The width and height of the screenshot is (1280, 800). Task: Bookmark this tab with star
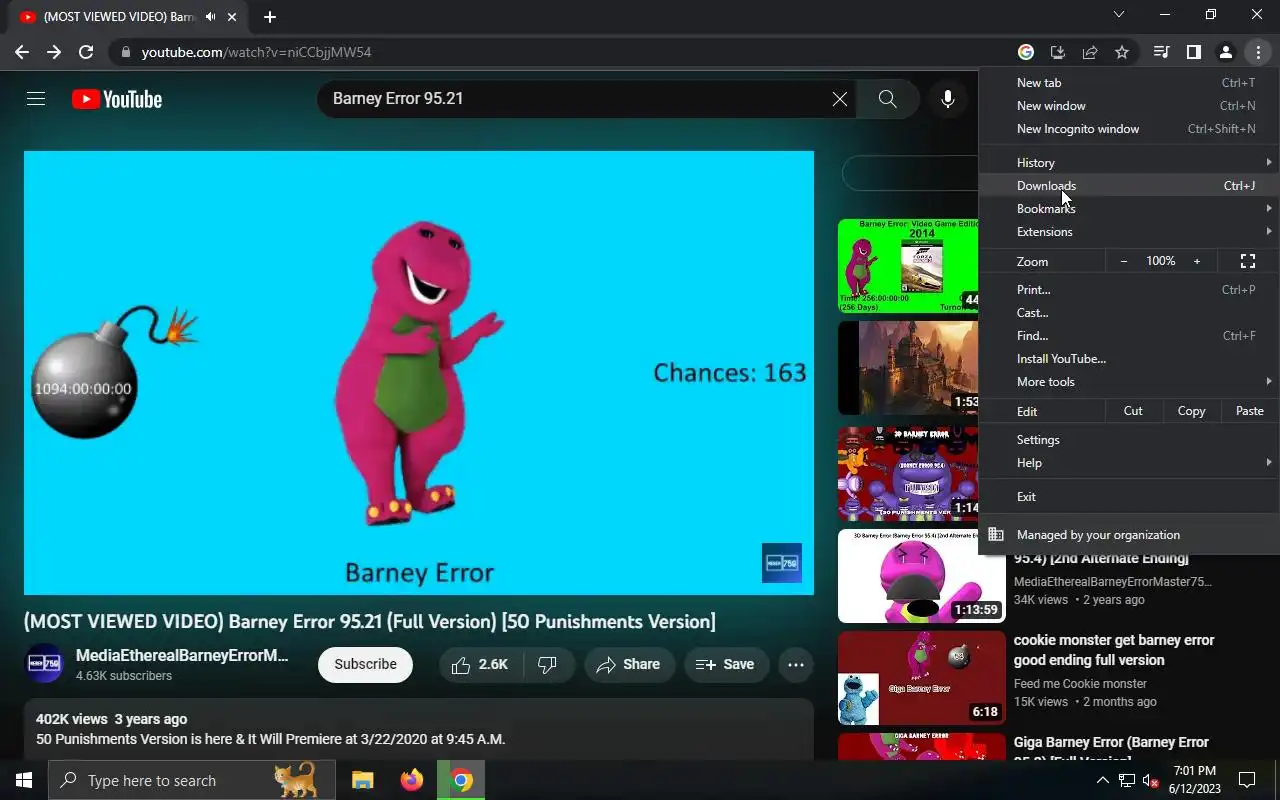1122,52
